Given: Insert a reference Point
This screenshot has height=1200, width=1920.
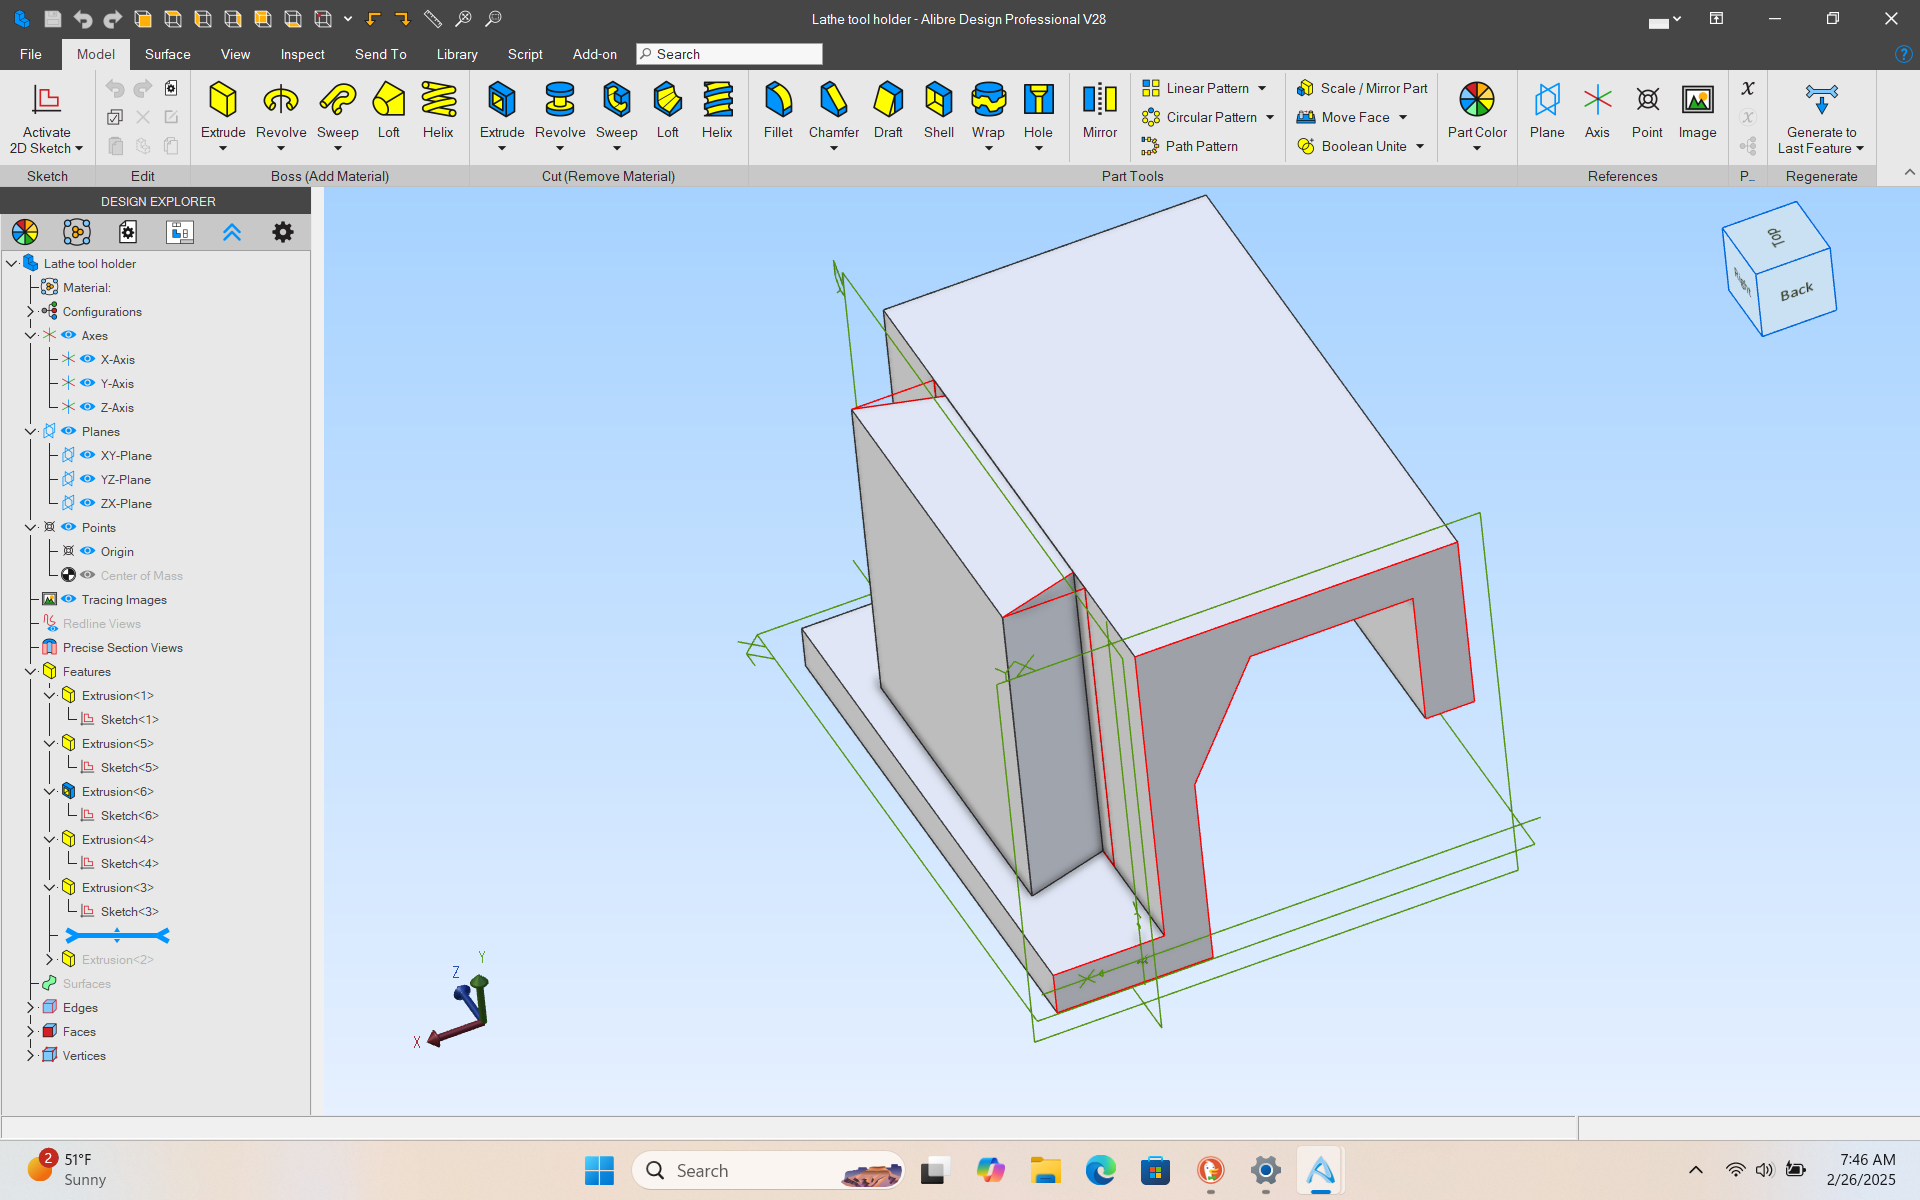Looking at the screenshot, I should point(1647,110).
